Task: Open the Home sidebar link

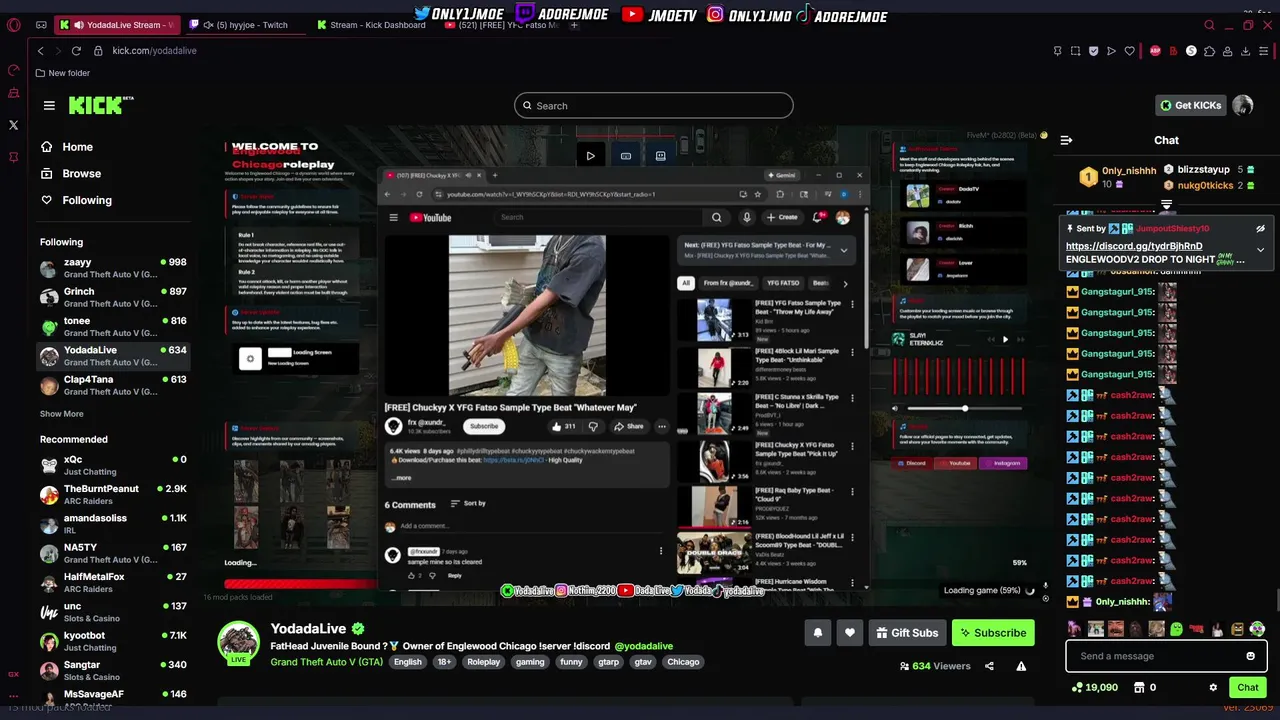Action: point(68,147)
